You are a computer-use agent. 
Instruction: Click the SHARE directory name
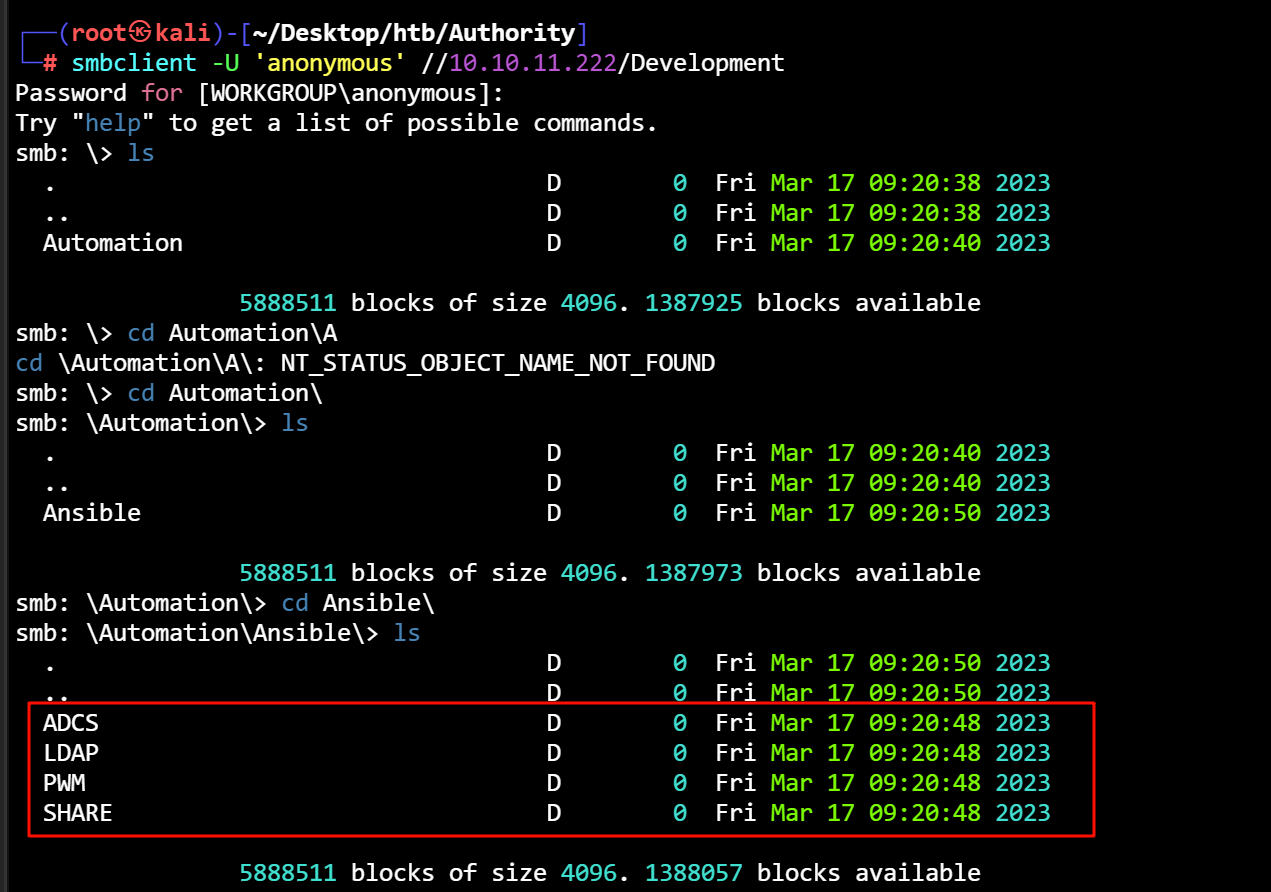click(77, 813)
